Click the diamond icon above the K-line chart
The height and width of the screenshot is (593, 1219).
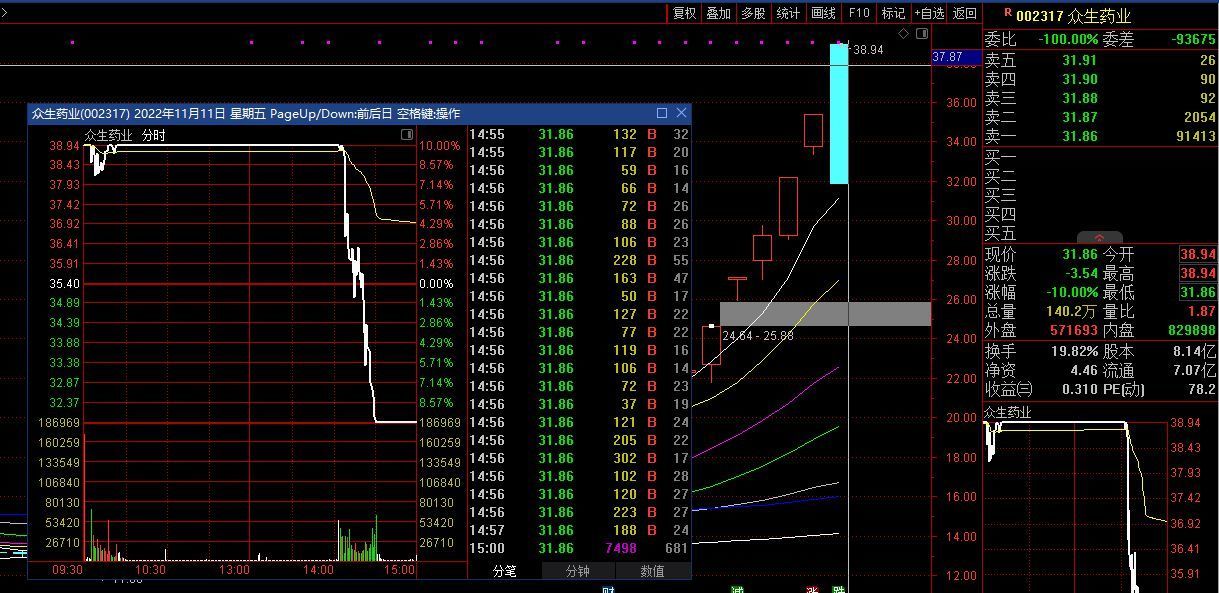(x=903, y=34)
